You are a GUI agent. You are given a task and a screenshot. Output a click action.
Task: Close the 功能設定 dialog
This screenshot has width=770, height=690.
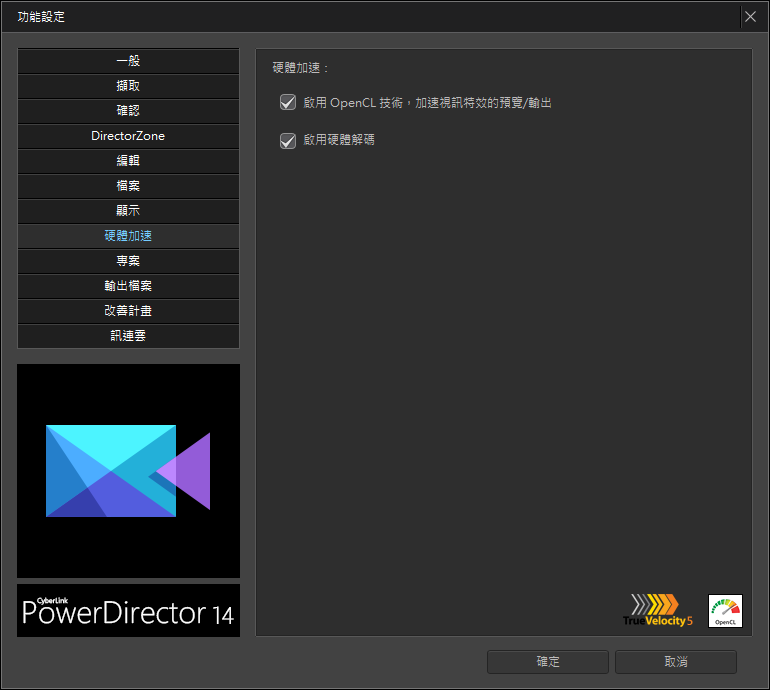coord(750,17)
